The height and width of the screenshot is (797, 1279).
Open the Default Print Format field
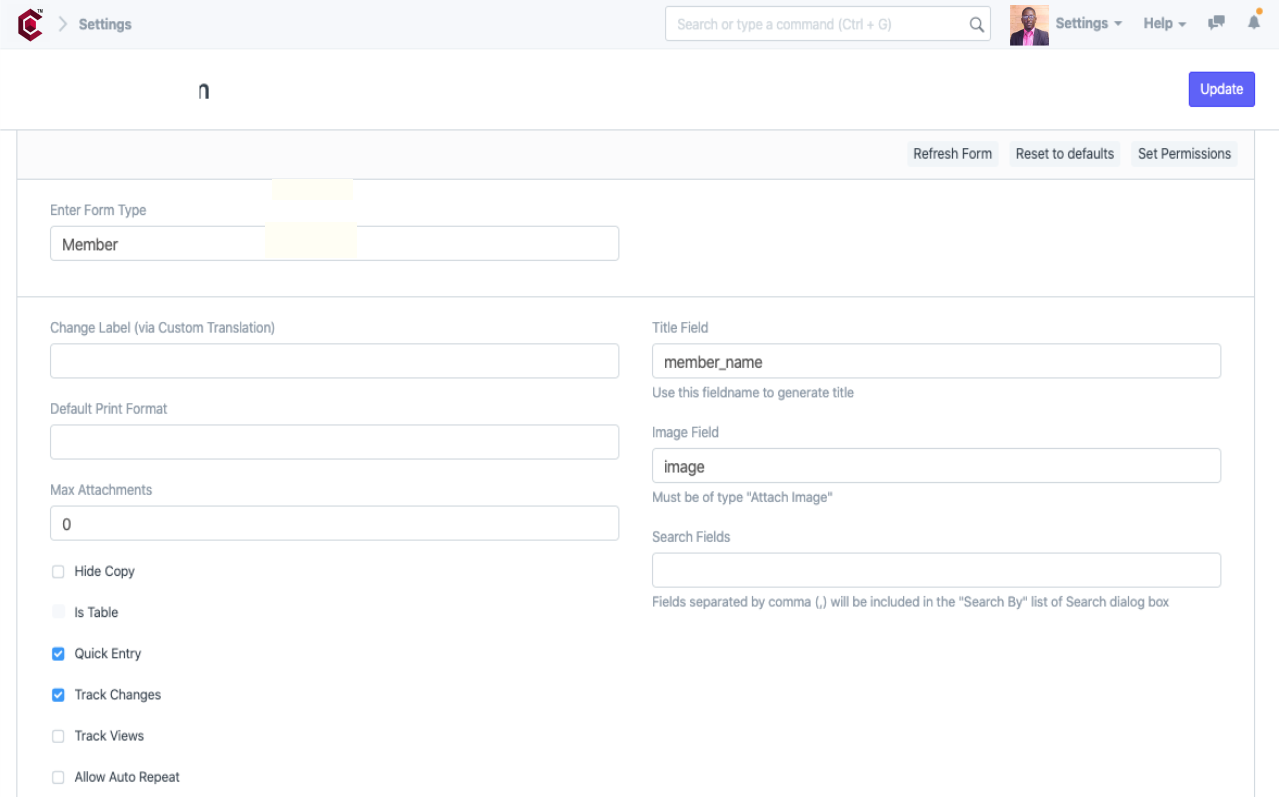(x=334, y=441)
